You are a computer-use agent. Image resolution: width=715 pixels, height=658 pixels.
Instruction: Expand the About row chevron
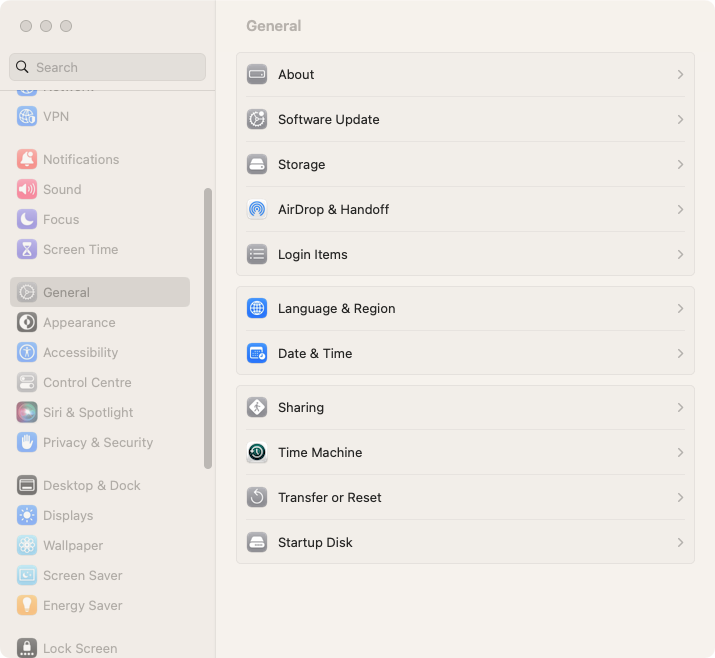click(x=680, y=74)
